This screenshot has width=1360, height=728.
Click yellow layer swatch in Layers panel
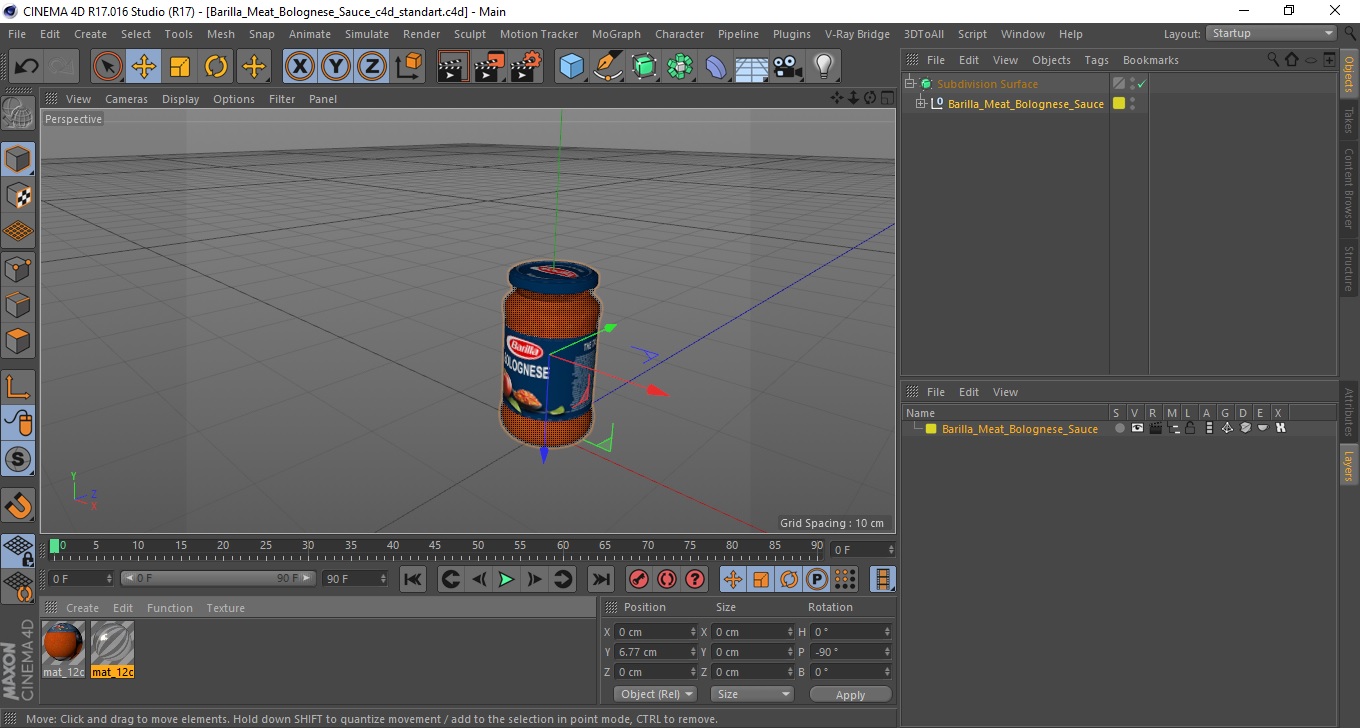tap(931, 429)
